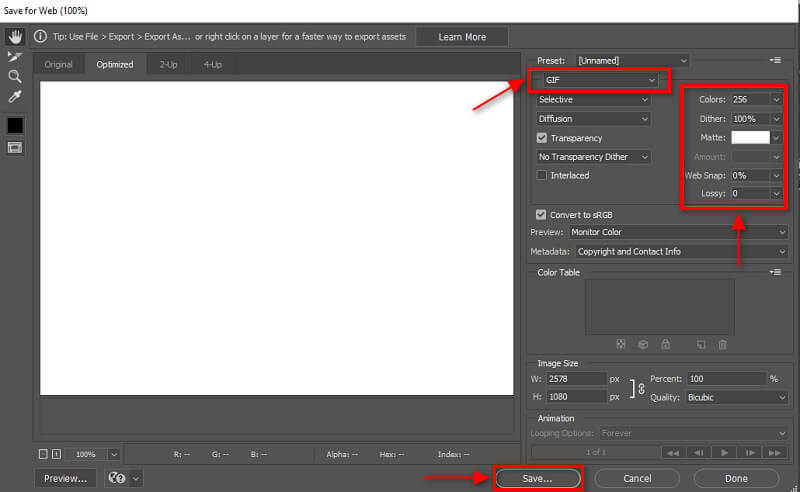The height and width of the screenshot is (492, 800).
Task: Open the Quality Bicubic dropdown
Action: (737, 397)
